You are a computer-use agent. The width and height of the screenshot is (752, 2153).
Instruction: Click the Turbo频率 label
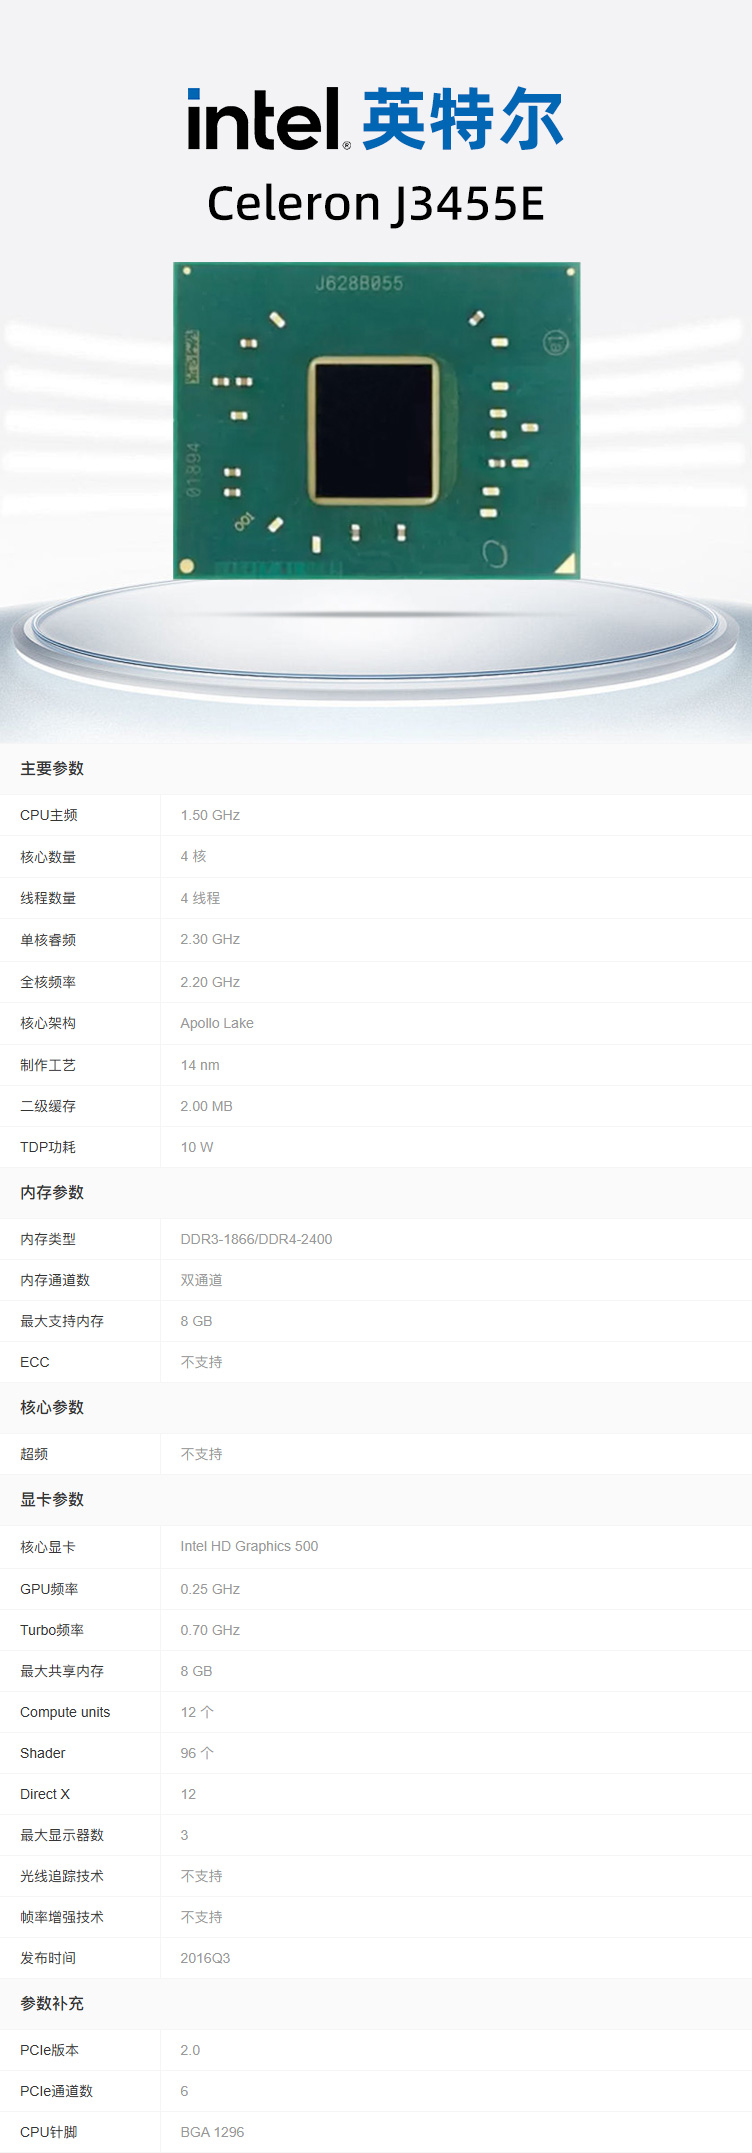click(x=52, y=1630)
